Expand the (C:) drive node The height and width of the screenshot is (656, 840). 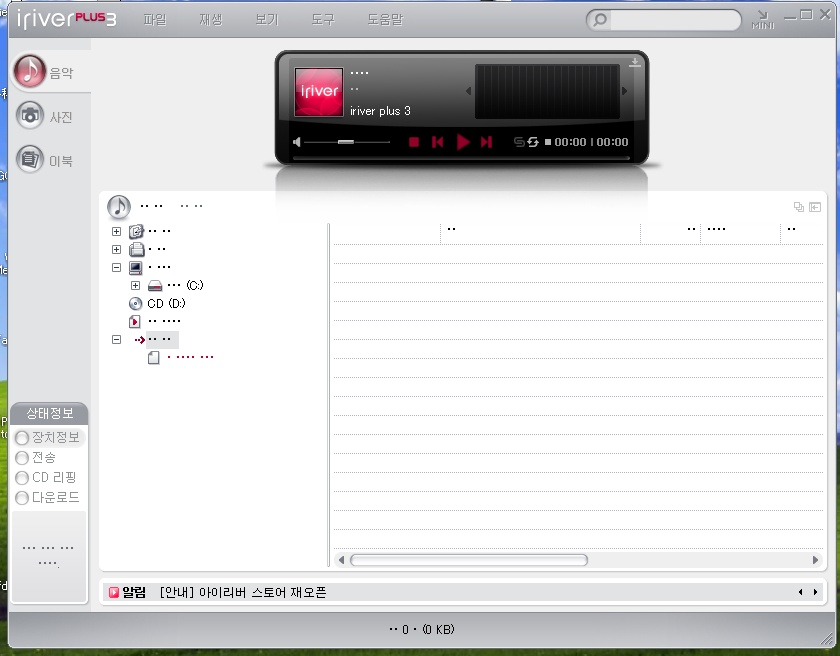pos(136,285)
